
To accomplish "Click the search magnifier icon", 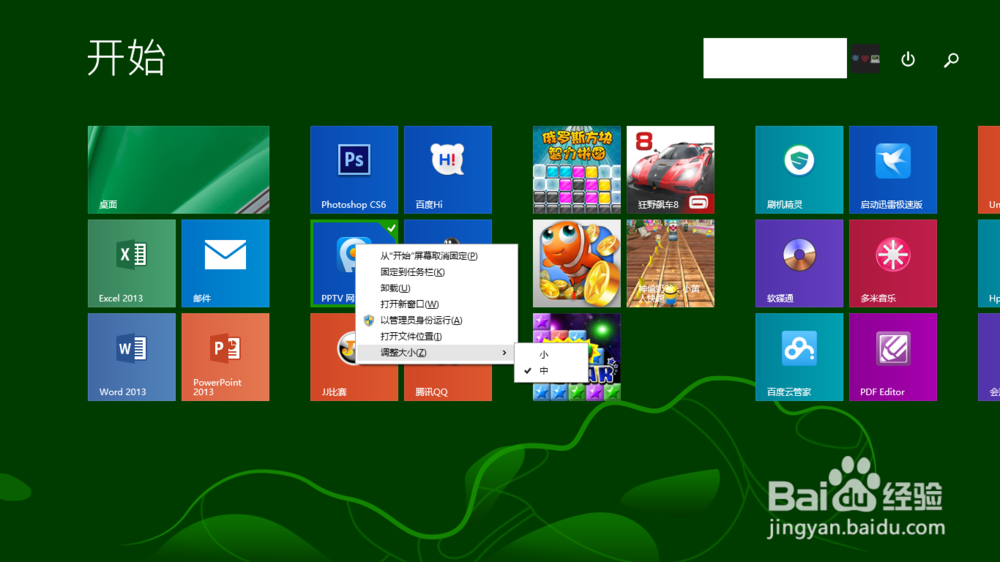I will coord(951,60).
